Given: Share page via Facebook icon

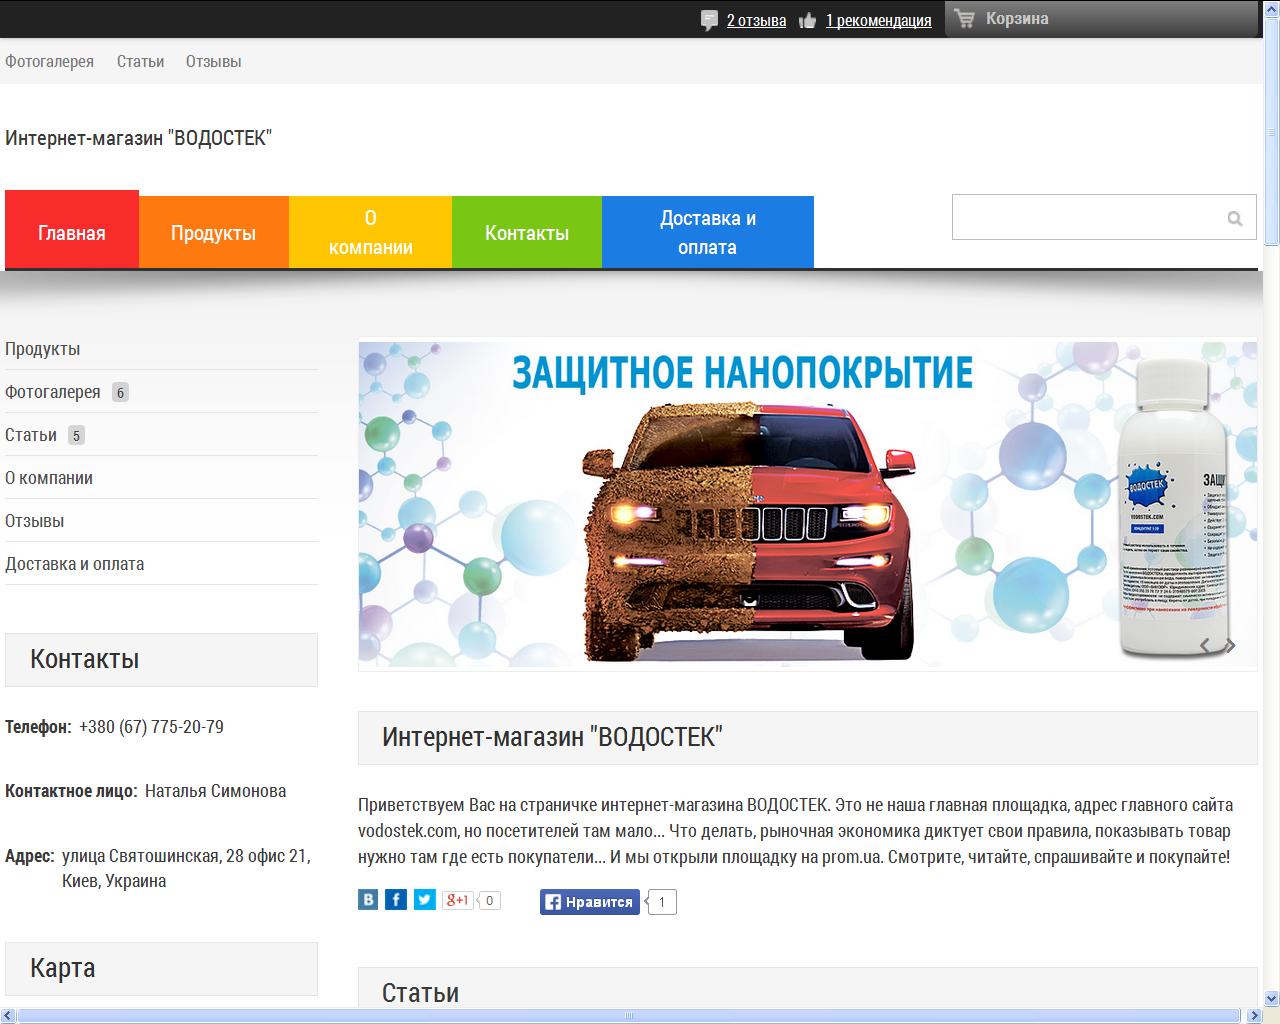Looking at the screenshot, I should [396, 900].
